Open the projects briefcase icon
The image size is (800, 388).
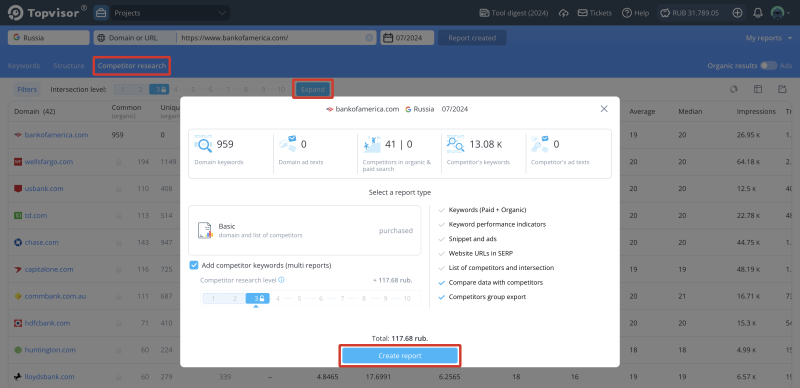click(x=101, y=13)
